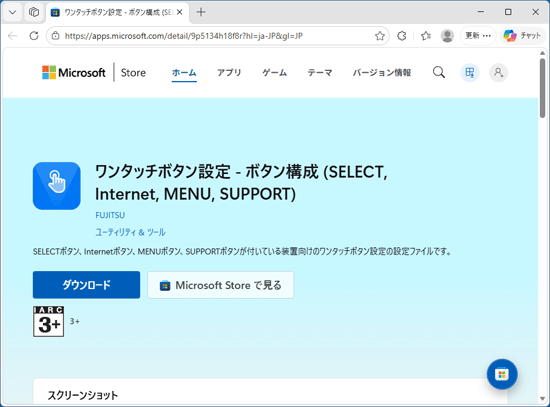
Task: Open the browser profile avatar
Action: (447, 36)
